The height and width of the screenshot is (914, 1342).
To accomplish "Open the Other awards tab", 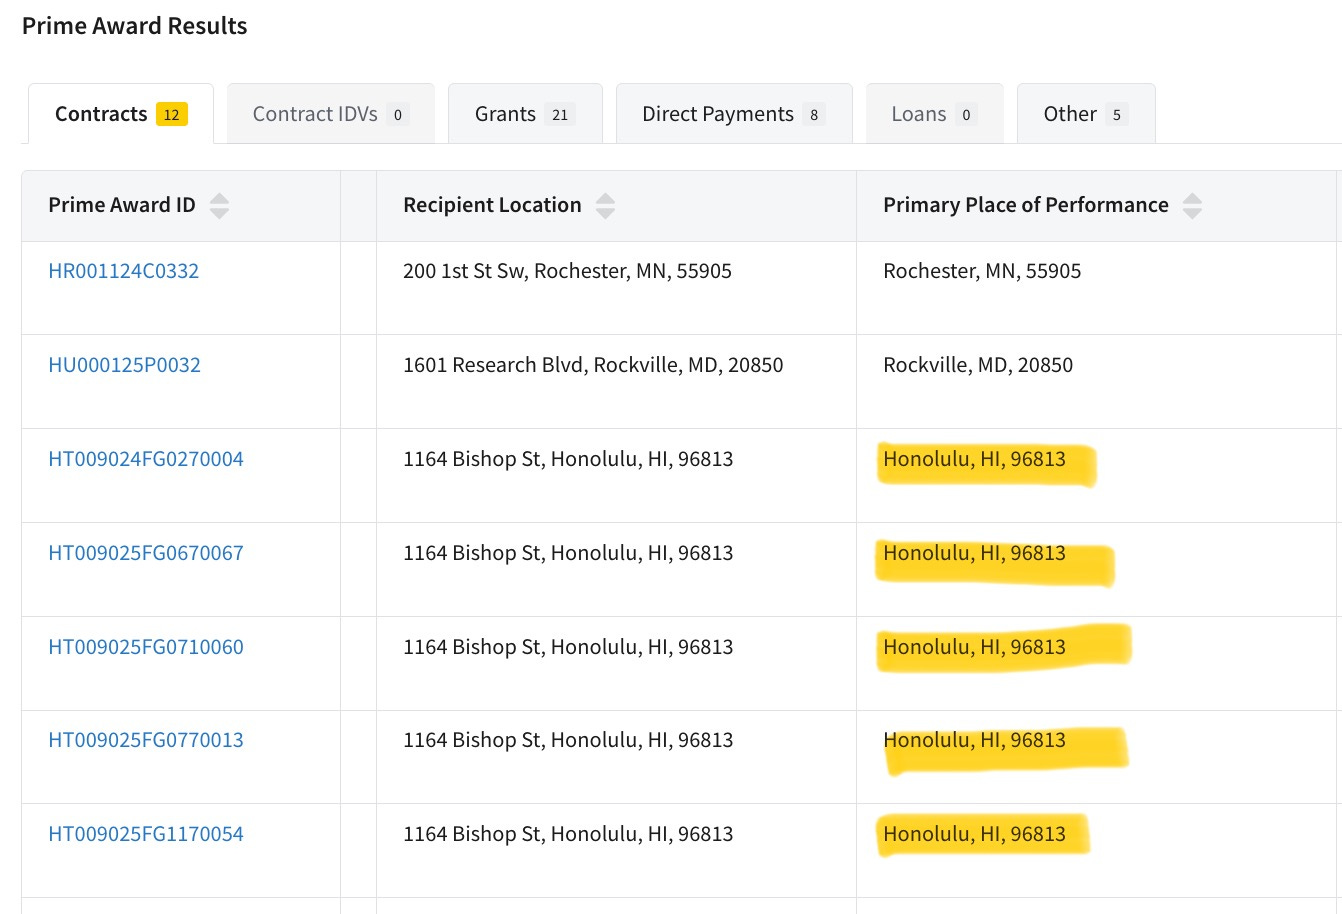I will (x=1086, y=114).
